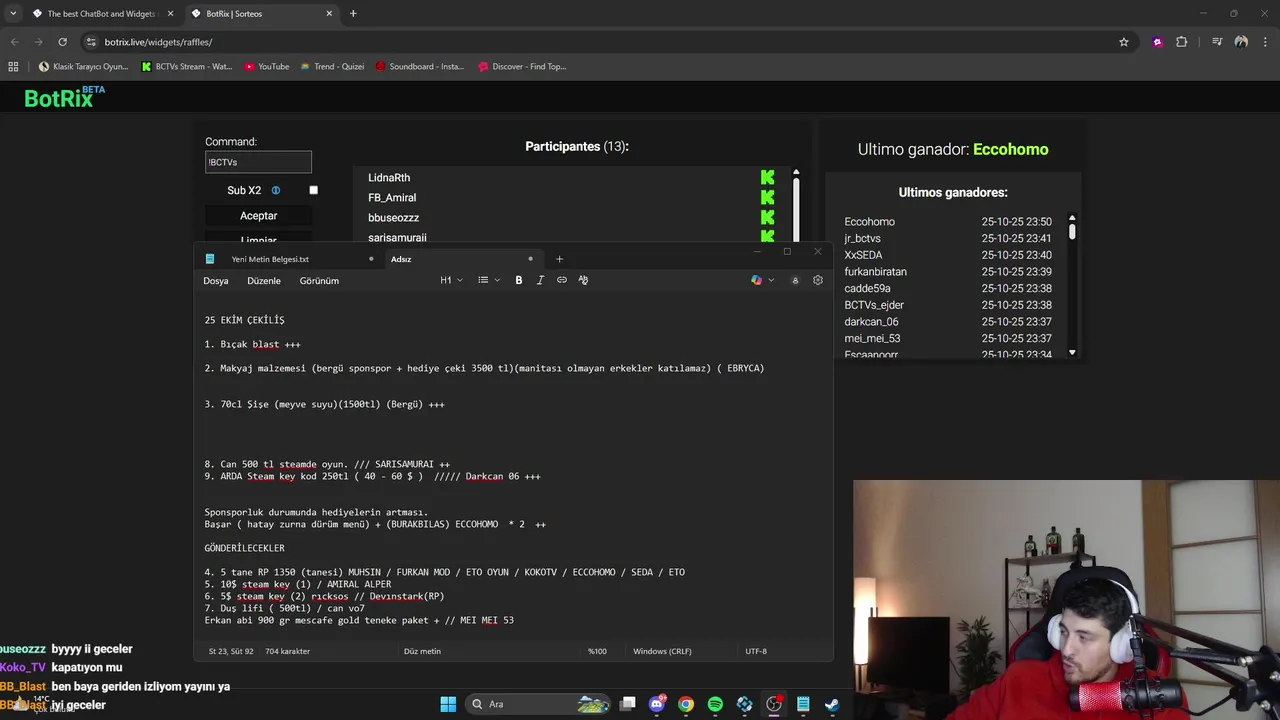Viewport: 1280px width, 720px height.
Task: Open the Windows Start menu
Action: point(448,704)
